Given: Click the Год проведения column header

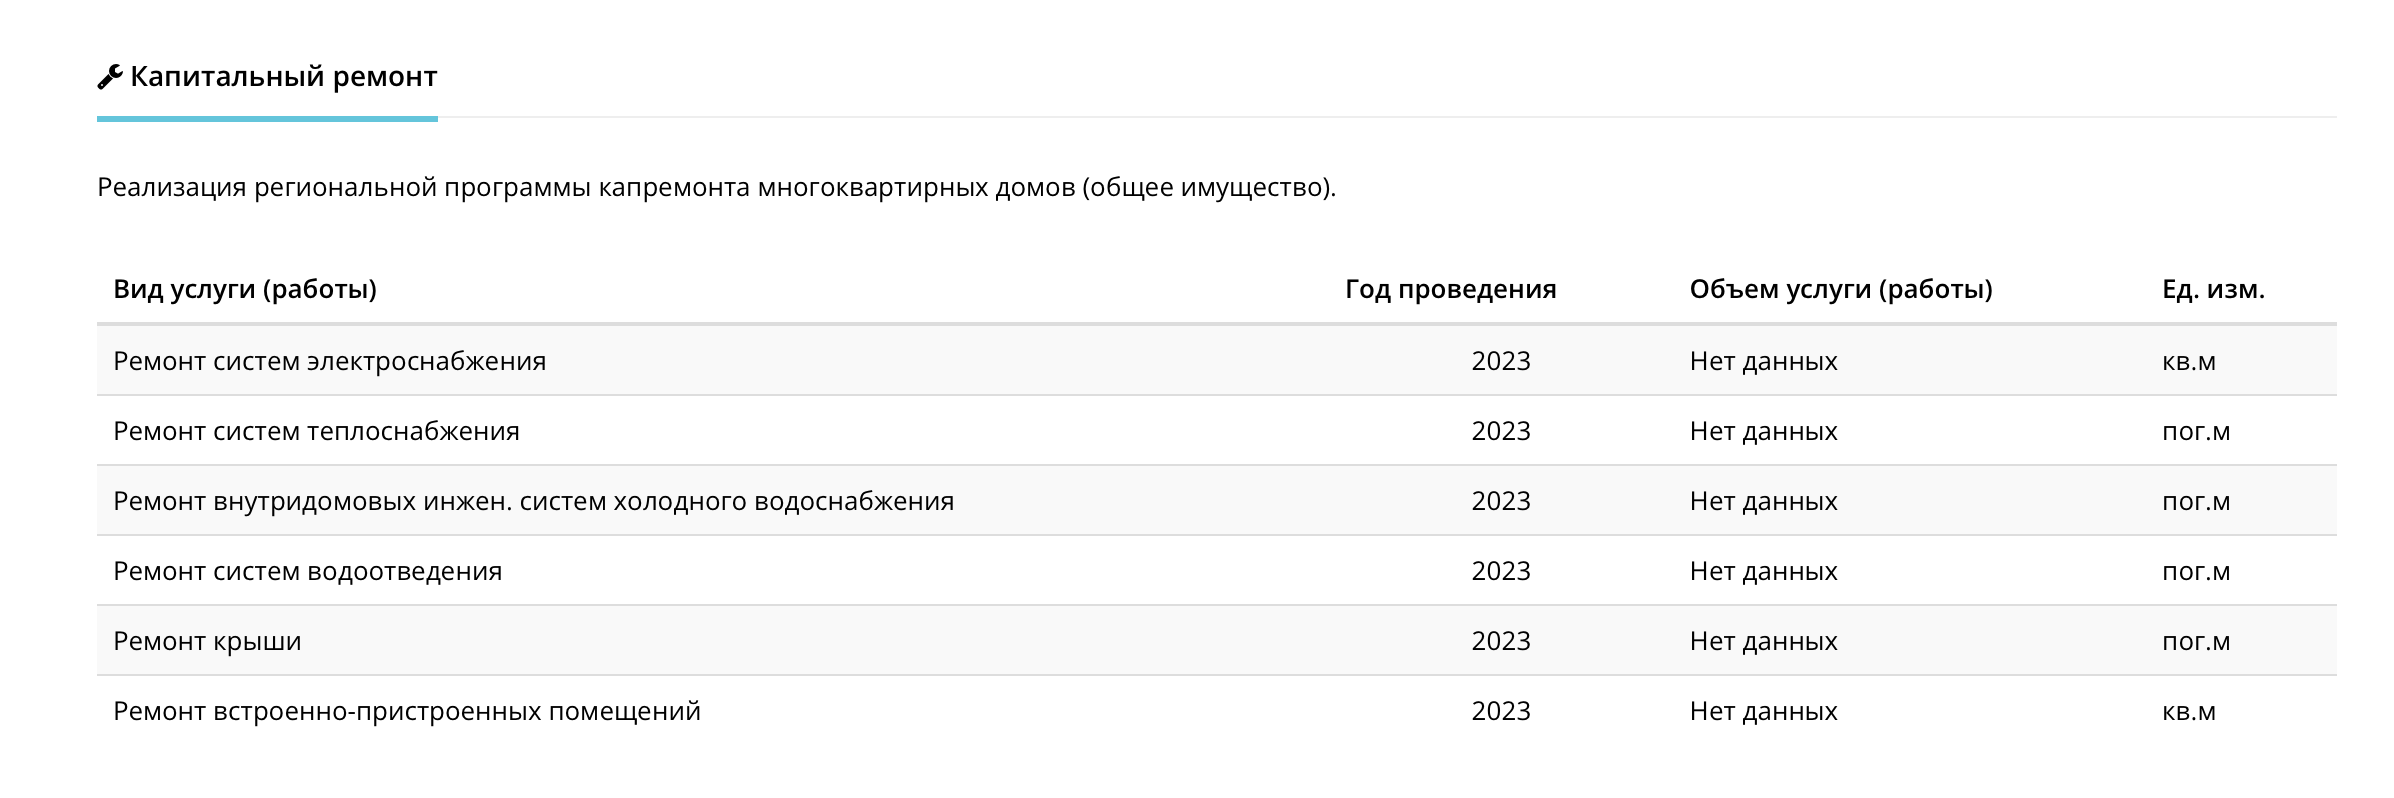Looking at the screenshot, I should (1450, 290).
